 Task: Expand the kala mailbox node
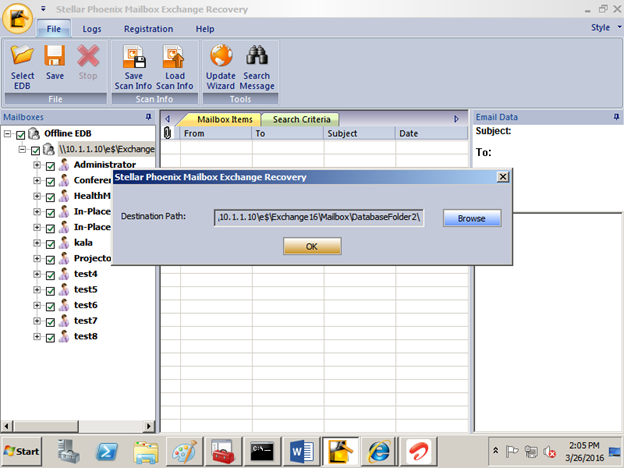tap(37, 243)
